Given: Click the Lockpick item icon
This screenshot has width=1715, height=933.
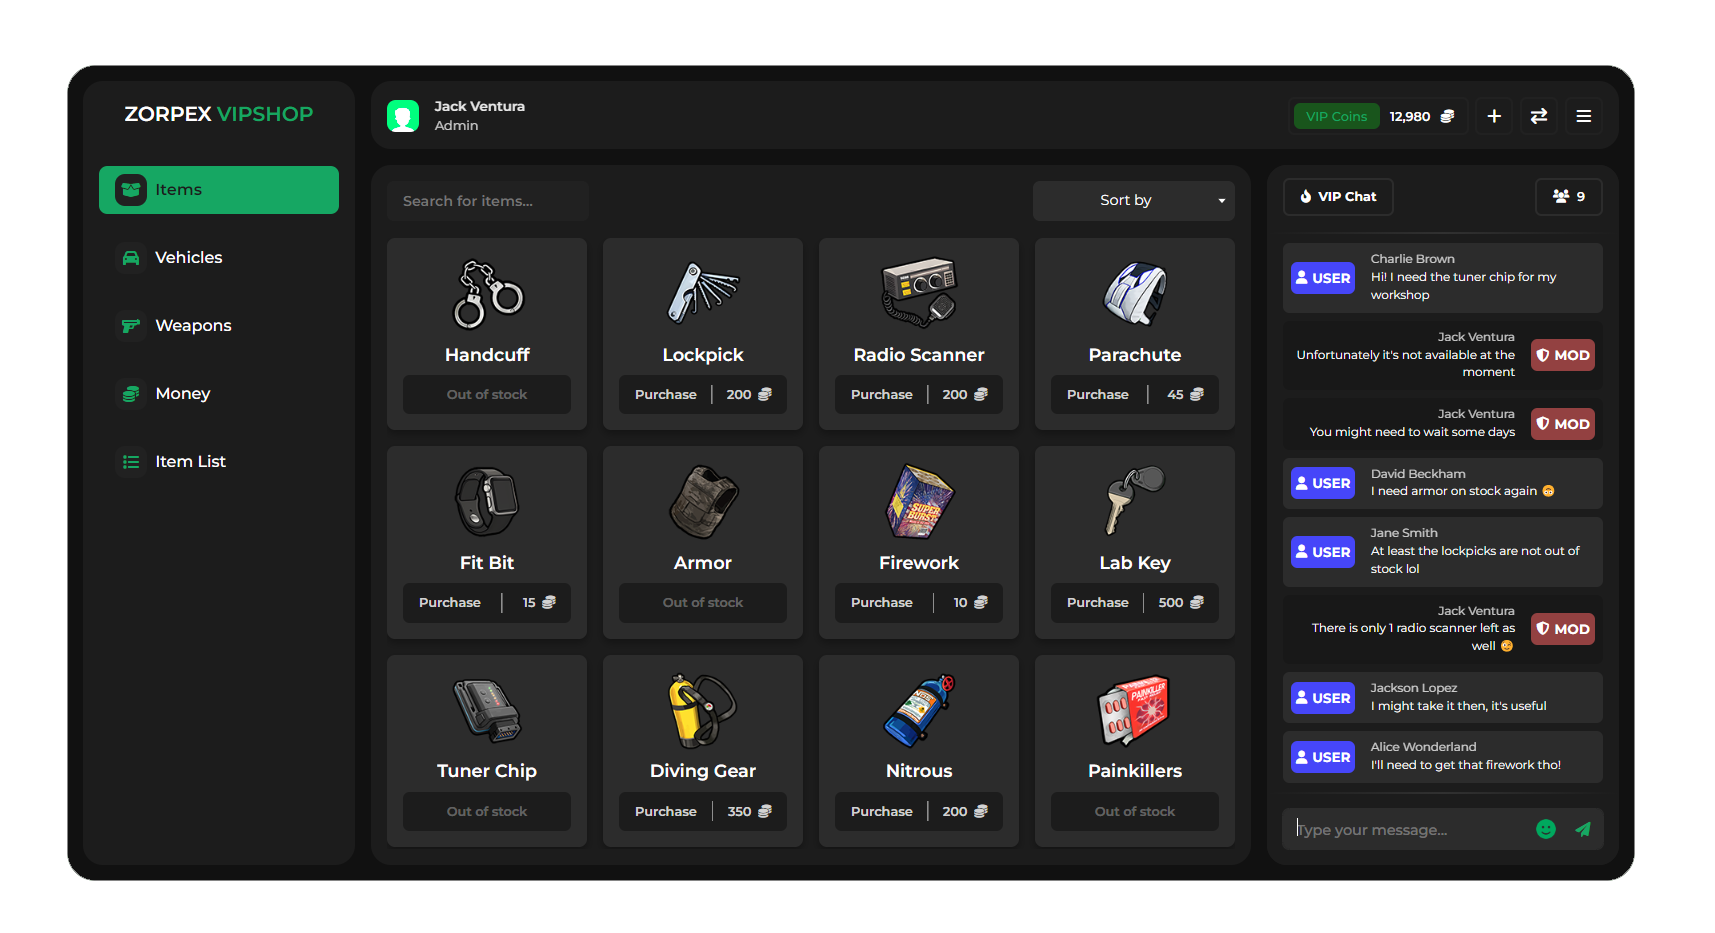Looking at the screenshot, I should click(703, 293).
